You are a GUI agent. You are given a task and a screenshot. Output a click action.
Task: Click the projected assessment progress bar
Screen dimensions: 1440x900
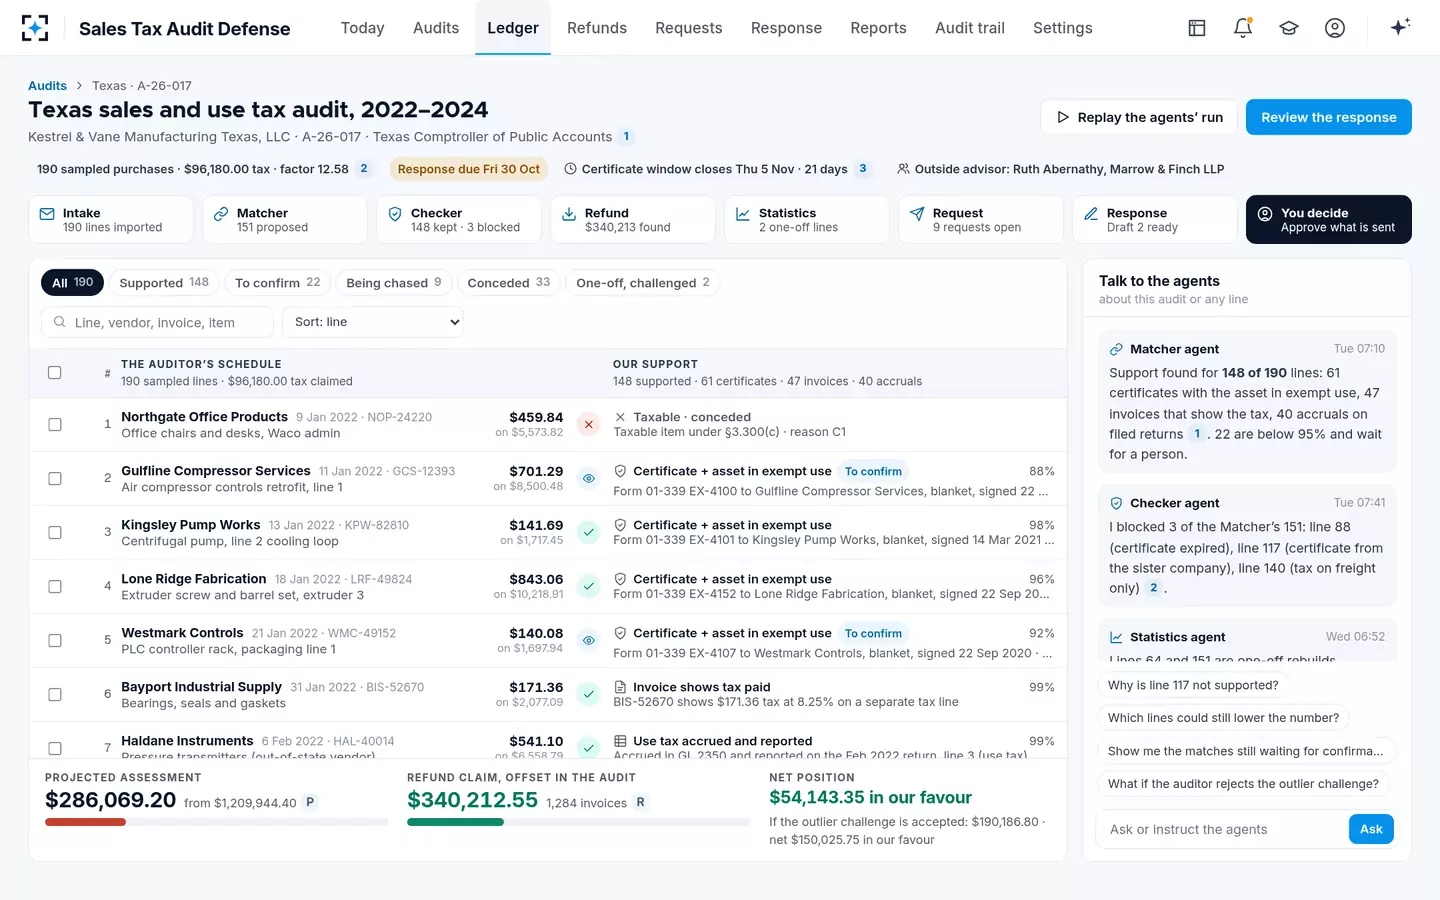point(216,822)
